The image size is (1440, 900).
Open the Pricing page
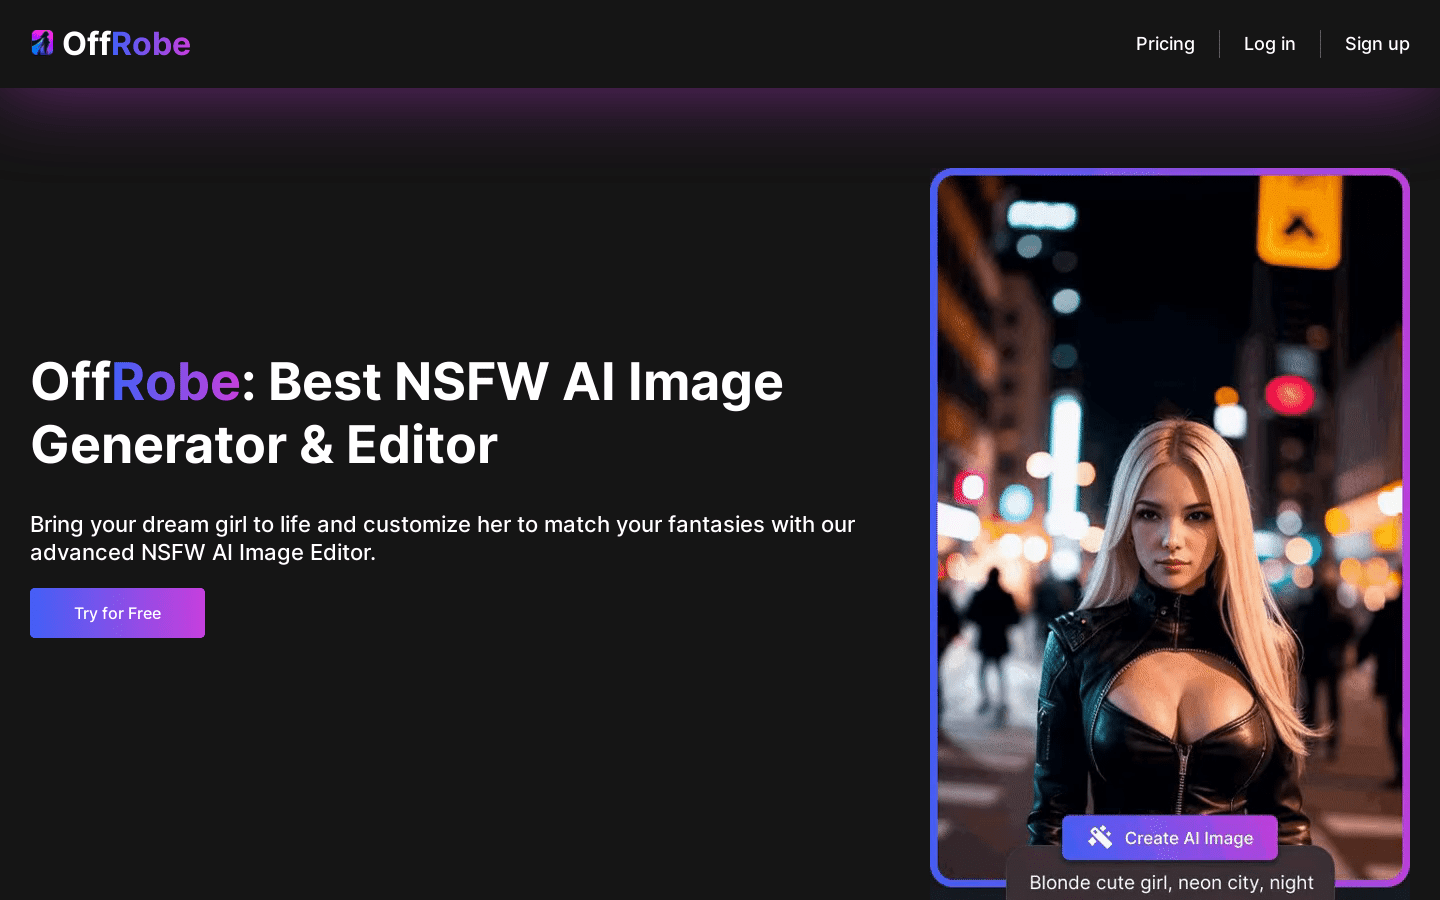click(1165, 44)
